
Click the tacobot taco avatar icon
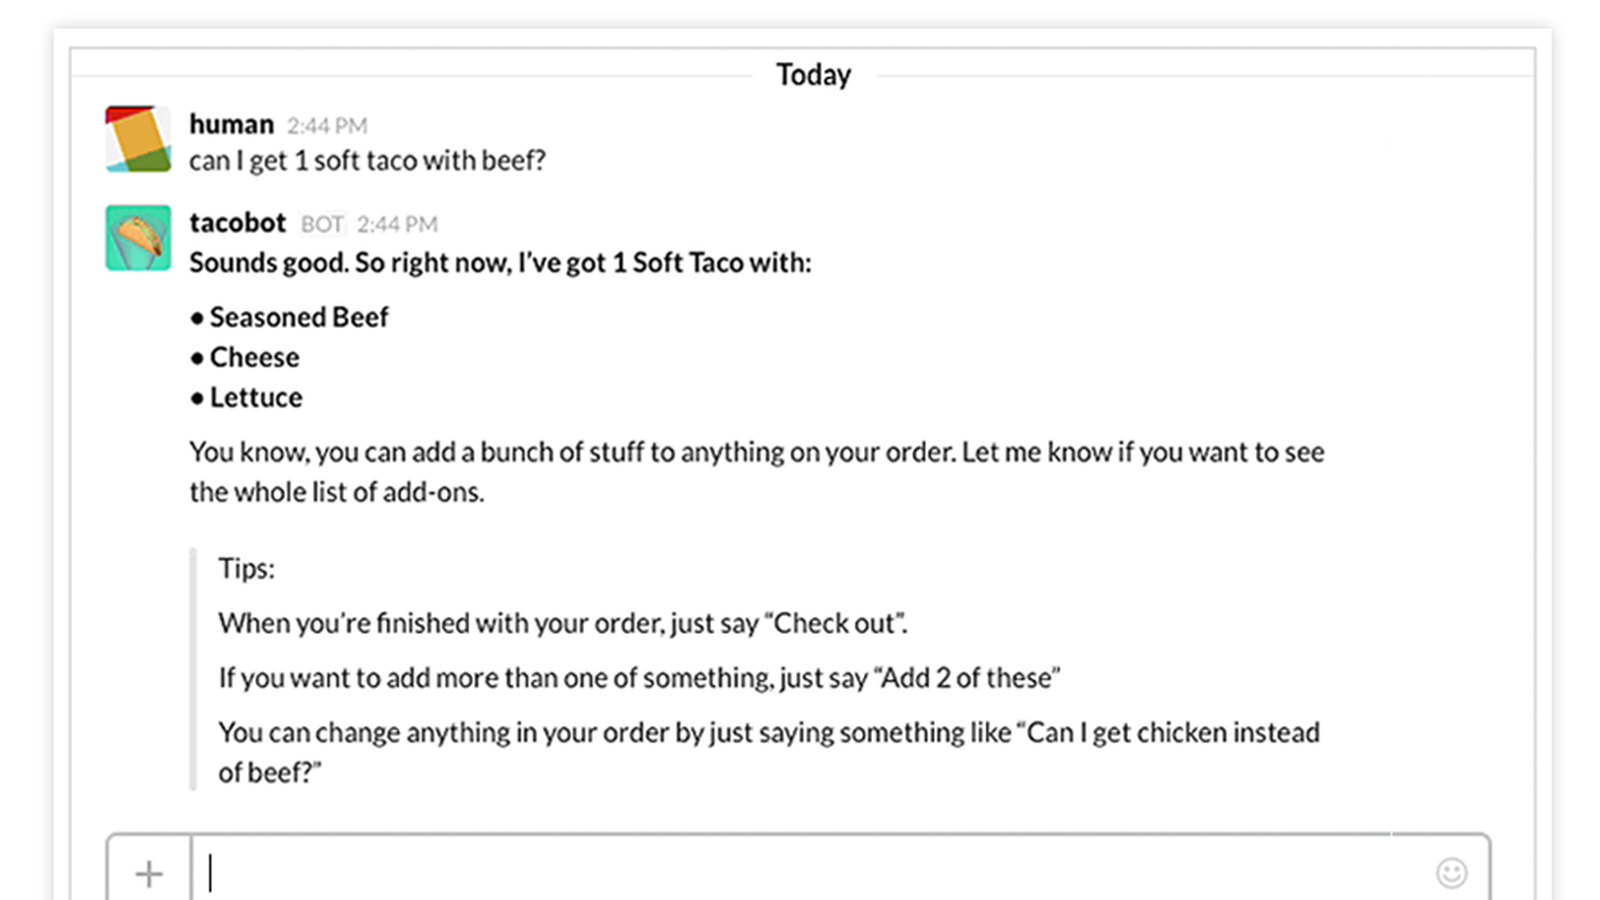tap(138, 238)
